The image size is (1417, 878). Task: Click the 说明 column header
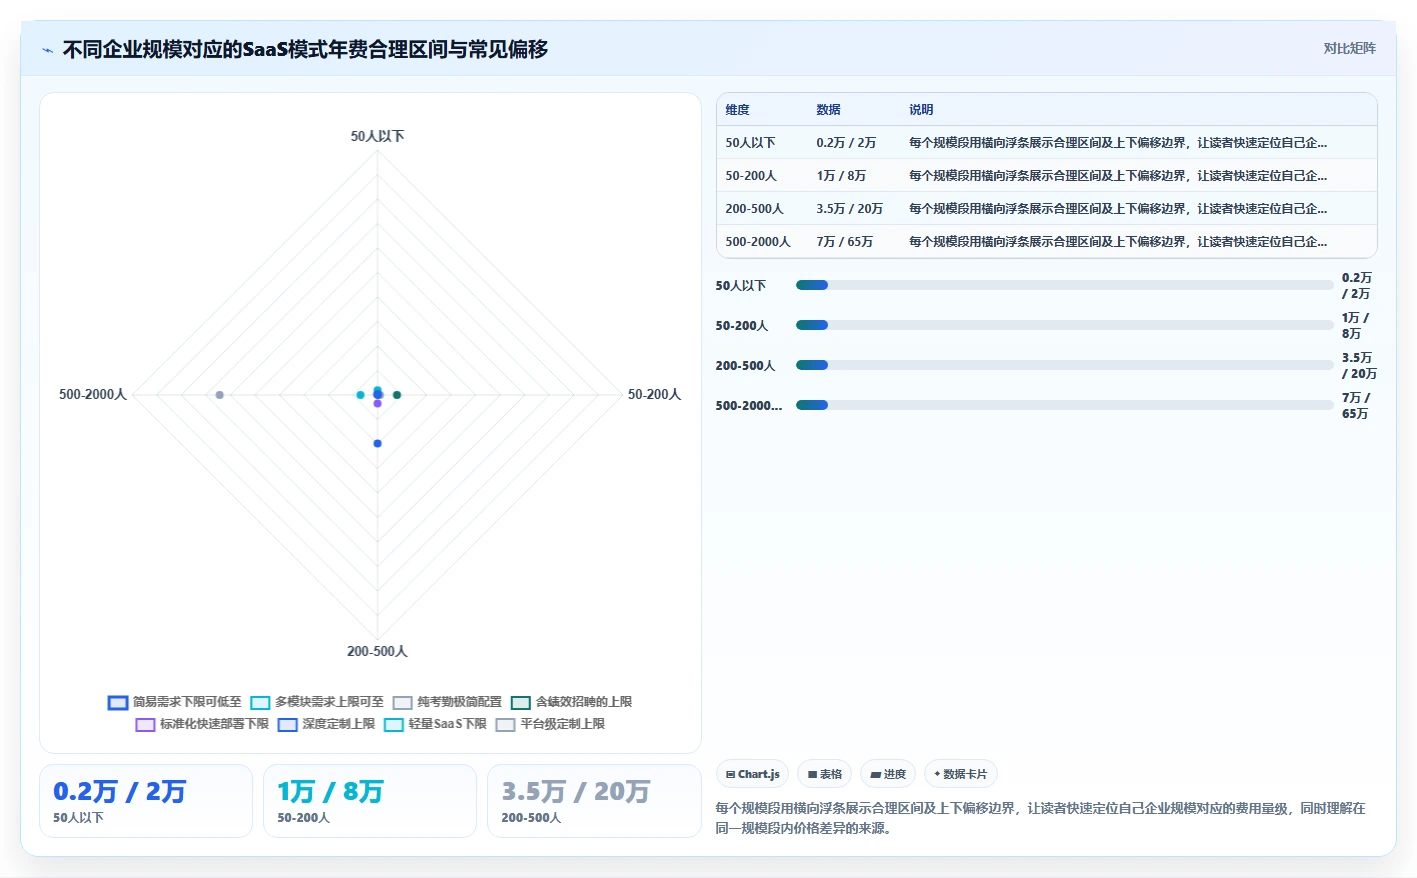921,110
